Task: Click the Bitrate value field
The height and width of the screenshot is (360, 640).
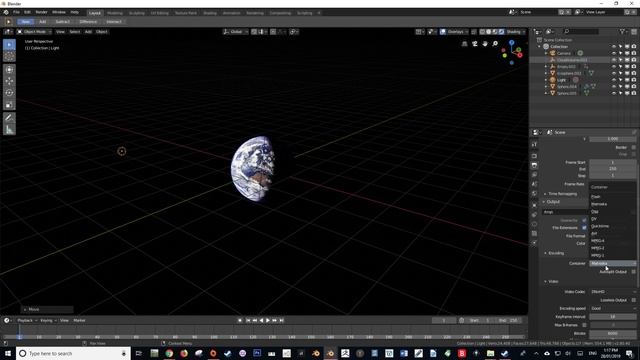Action: [x=613, y=333]
